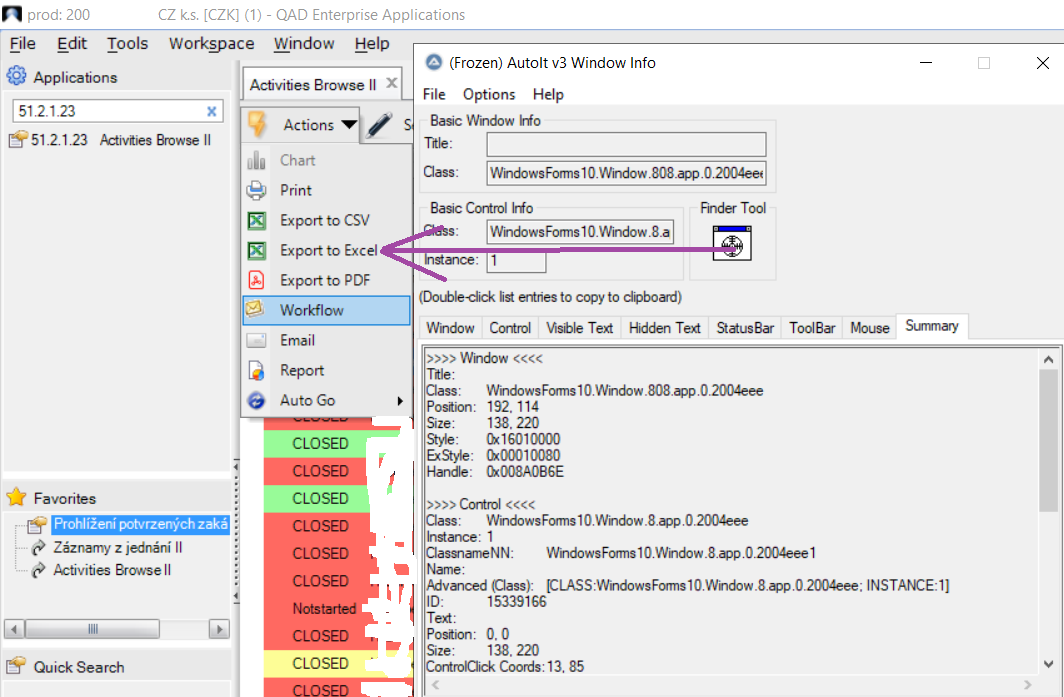1064x697 pixels.
Task: Click the shortcut icon beside Záznamy z jednání II
Action: pyautogui.click(x=39, y=547)
